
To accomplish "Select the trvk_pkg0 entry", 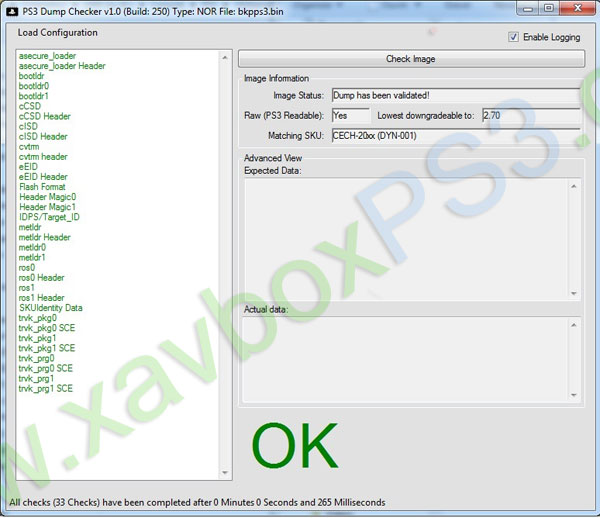I will [x=38, y=318].
